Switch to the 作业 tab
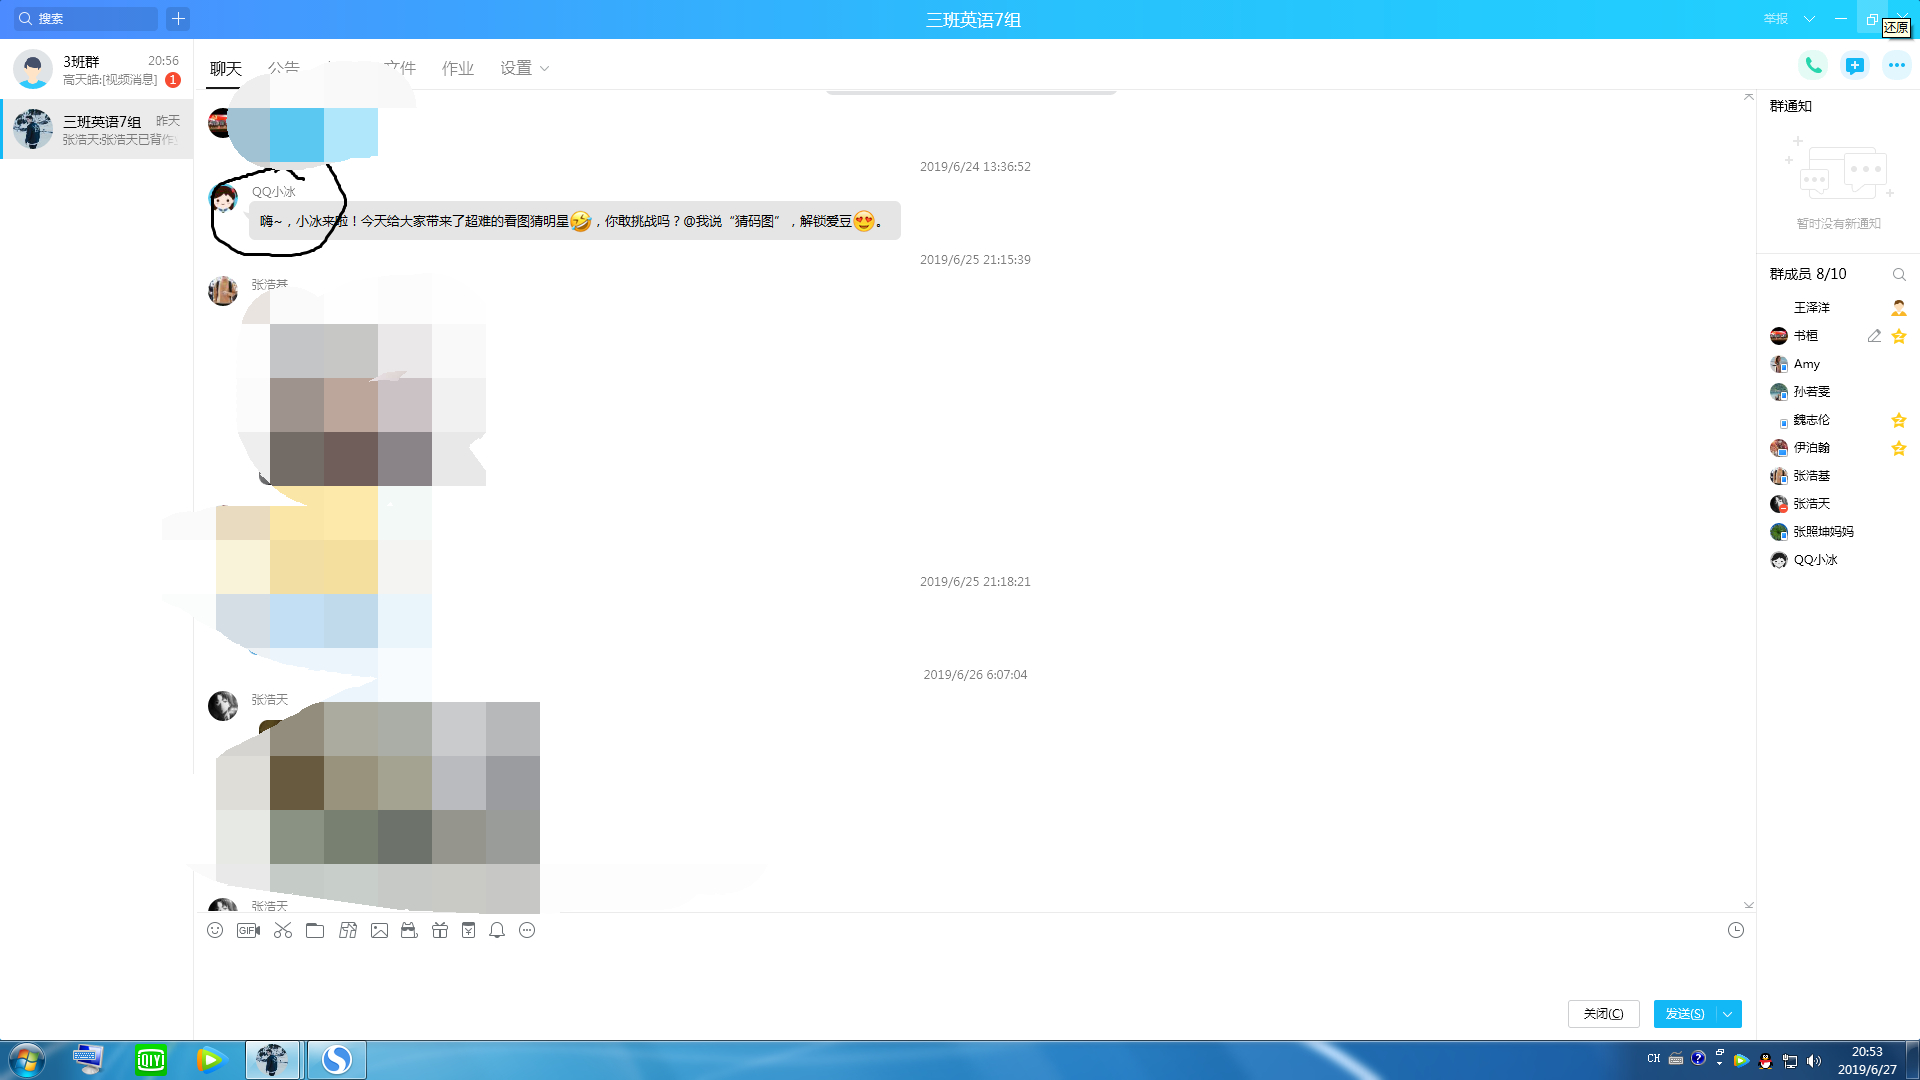The width and height of the screenshot is (1920, 1080). (x=457, y=68)
